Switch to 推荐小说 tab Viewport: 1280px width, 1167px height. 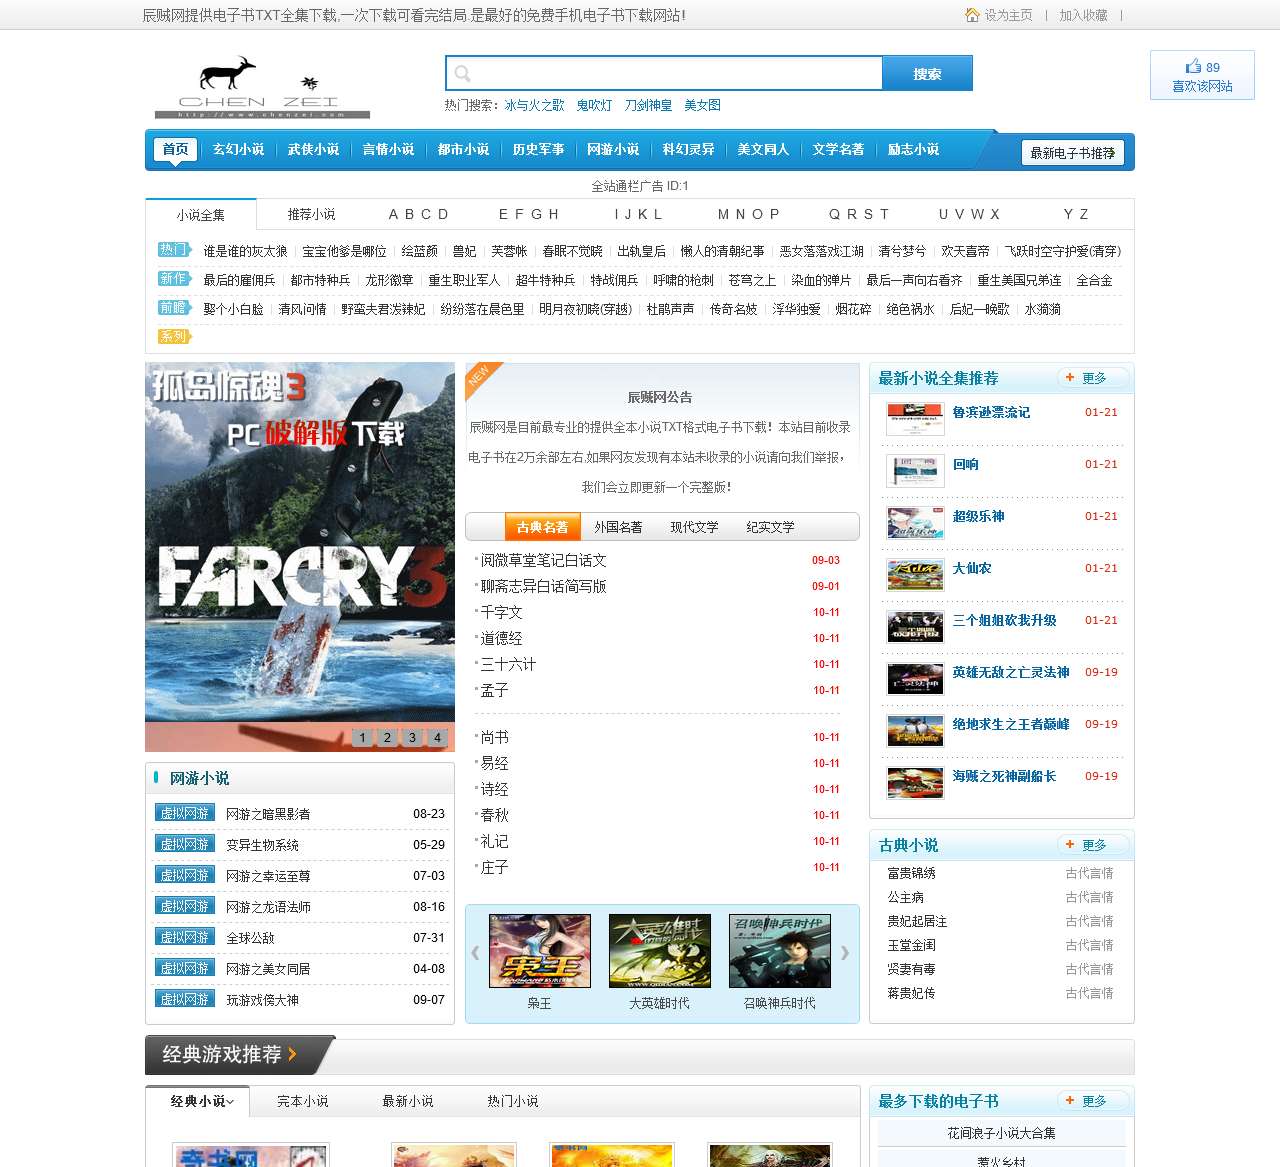312,214
